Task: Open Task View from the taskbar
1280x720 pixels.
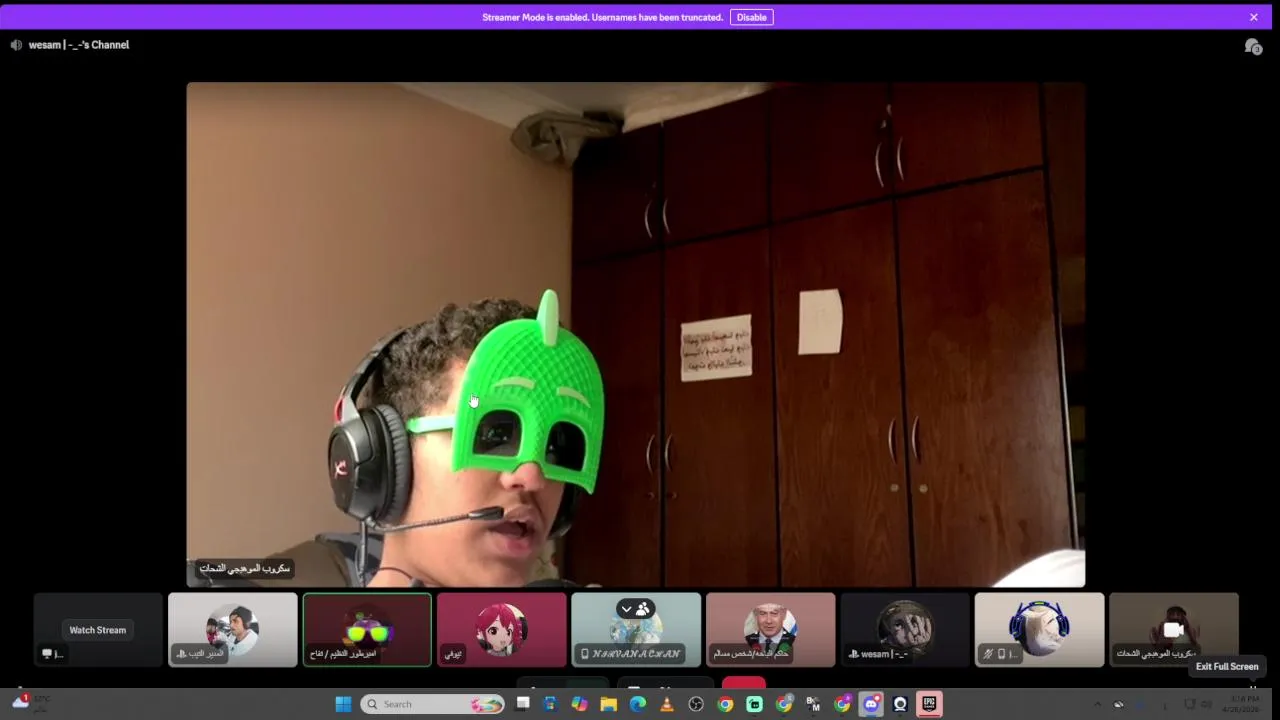Action: click(x=522, y=704)
